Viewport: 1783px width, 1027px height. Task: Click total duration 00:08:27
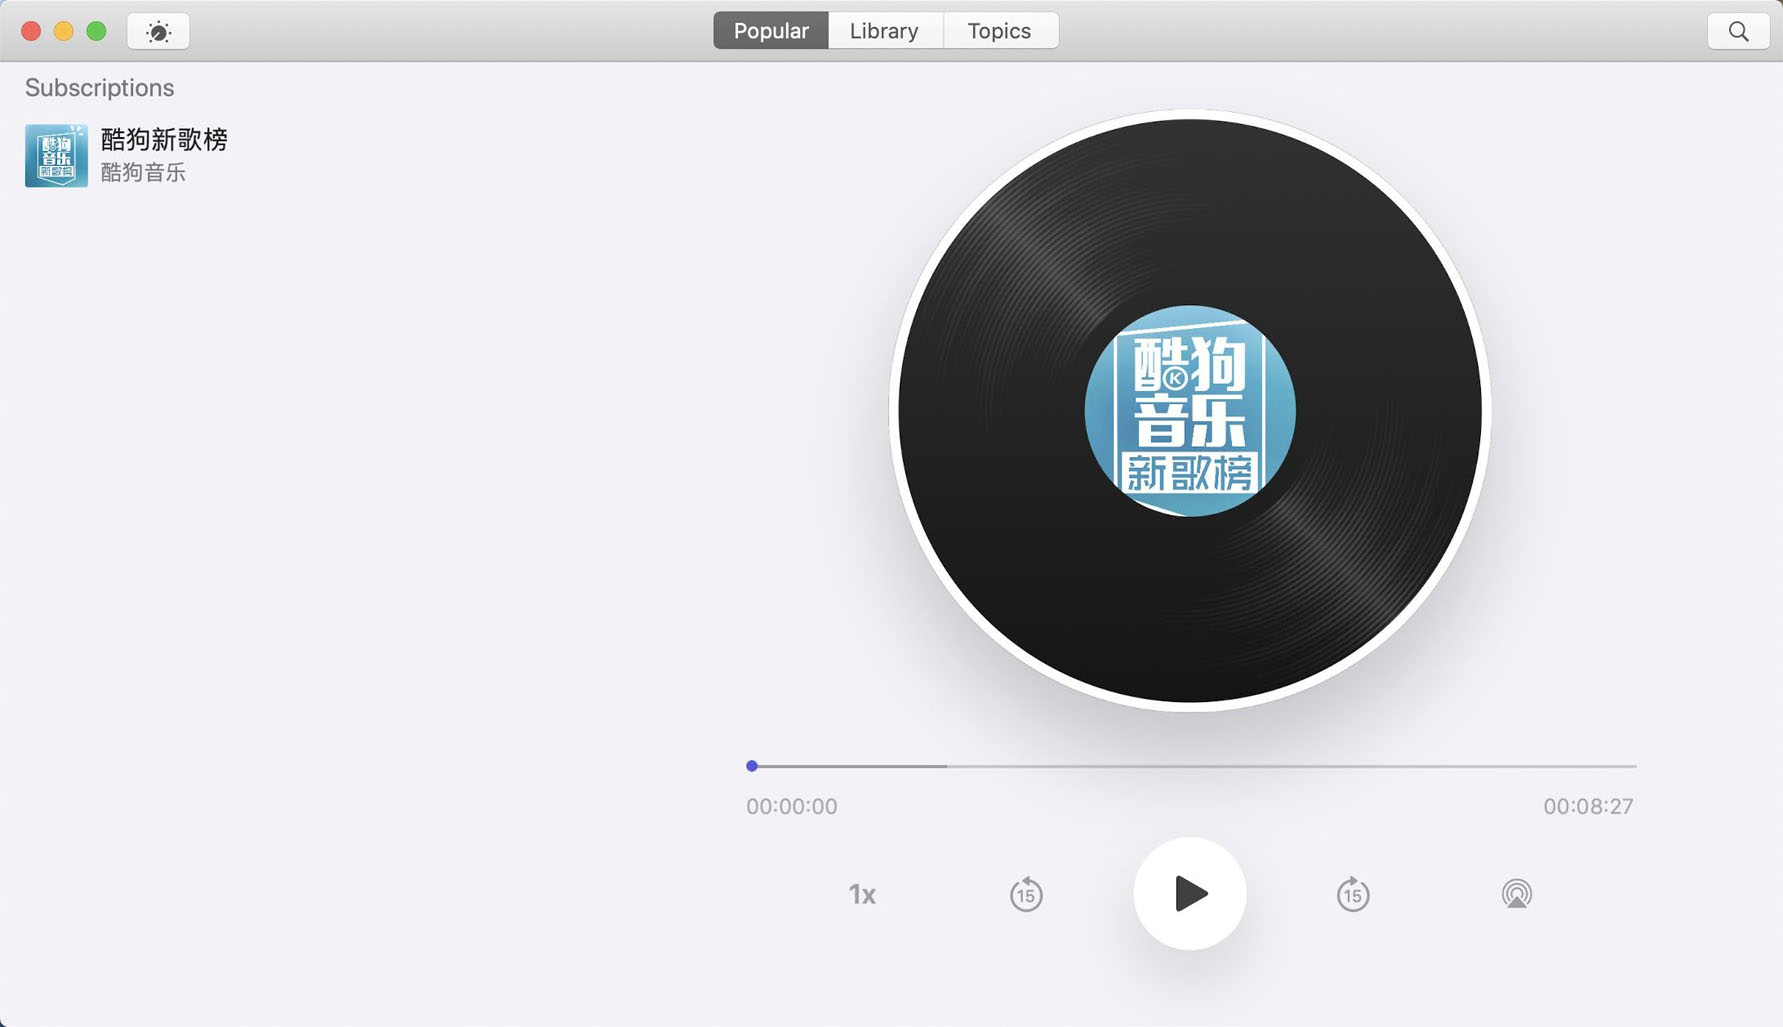point(1588,806)
